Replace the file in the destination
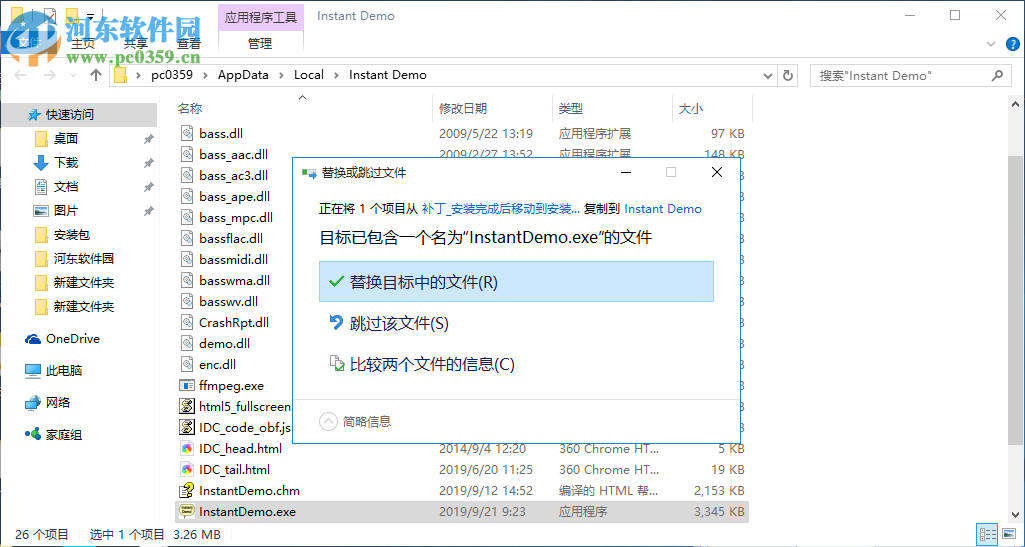 [516, 282]
